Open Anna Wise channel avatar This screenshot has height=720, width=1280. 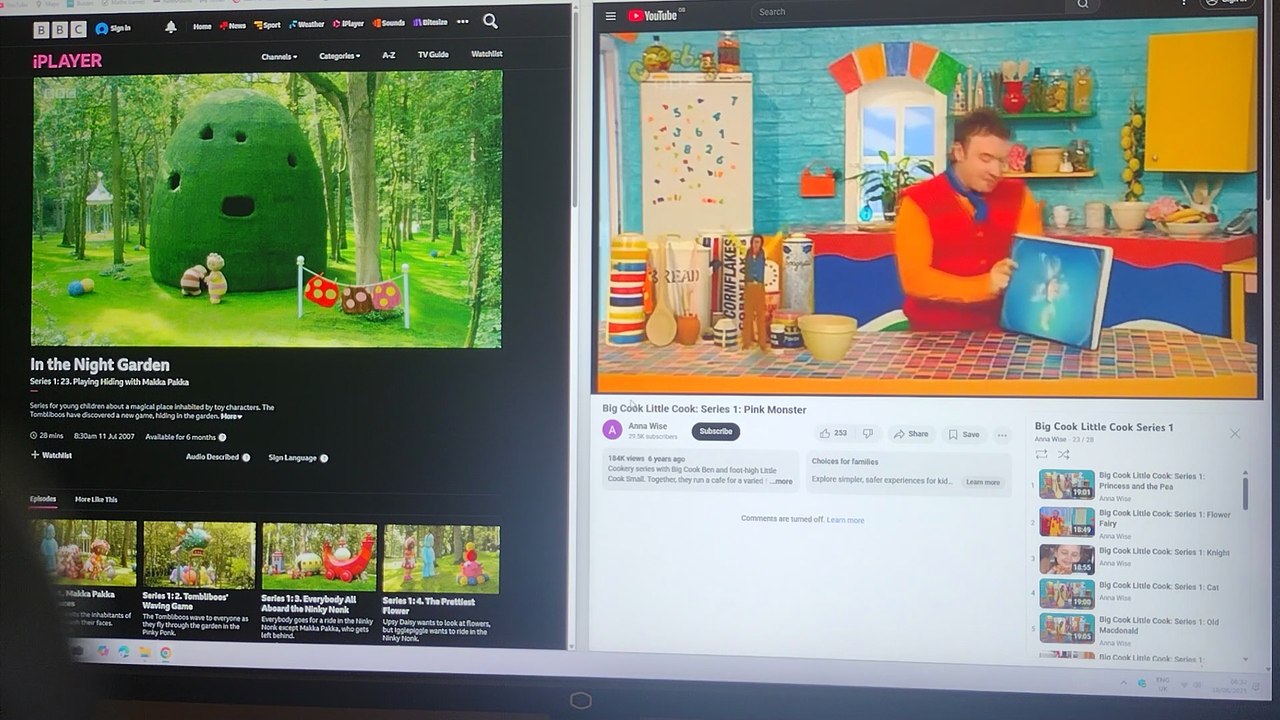612,430
